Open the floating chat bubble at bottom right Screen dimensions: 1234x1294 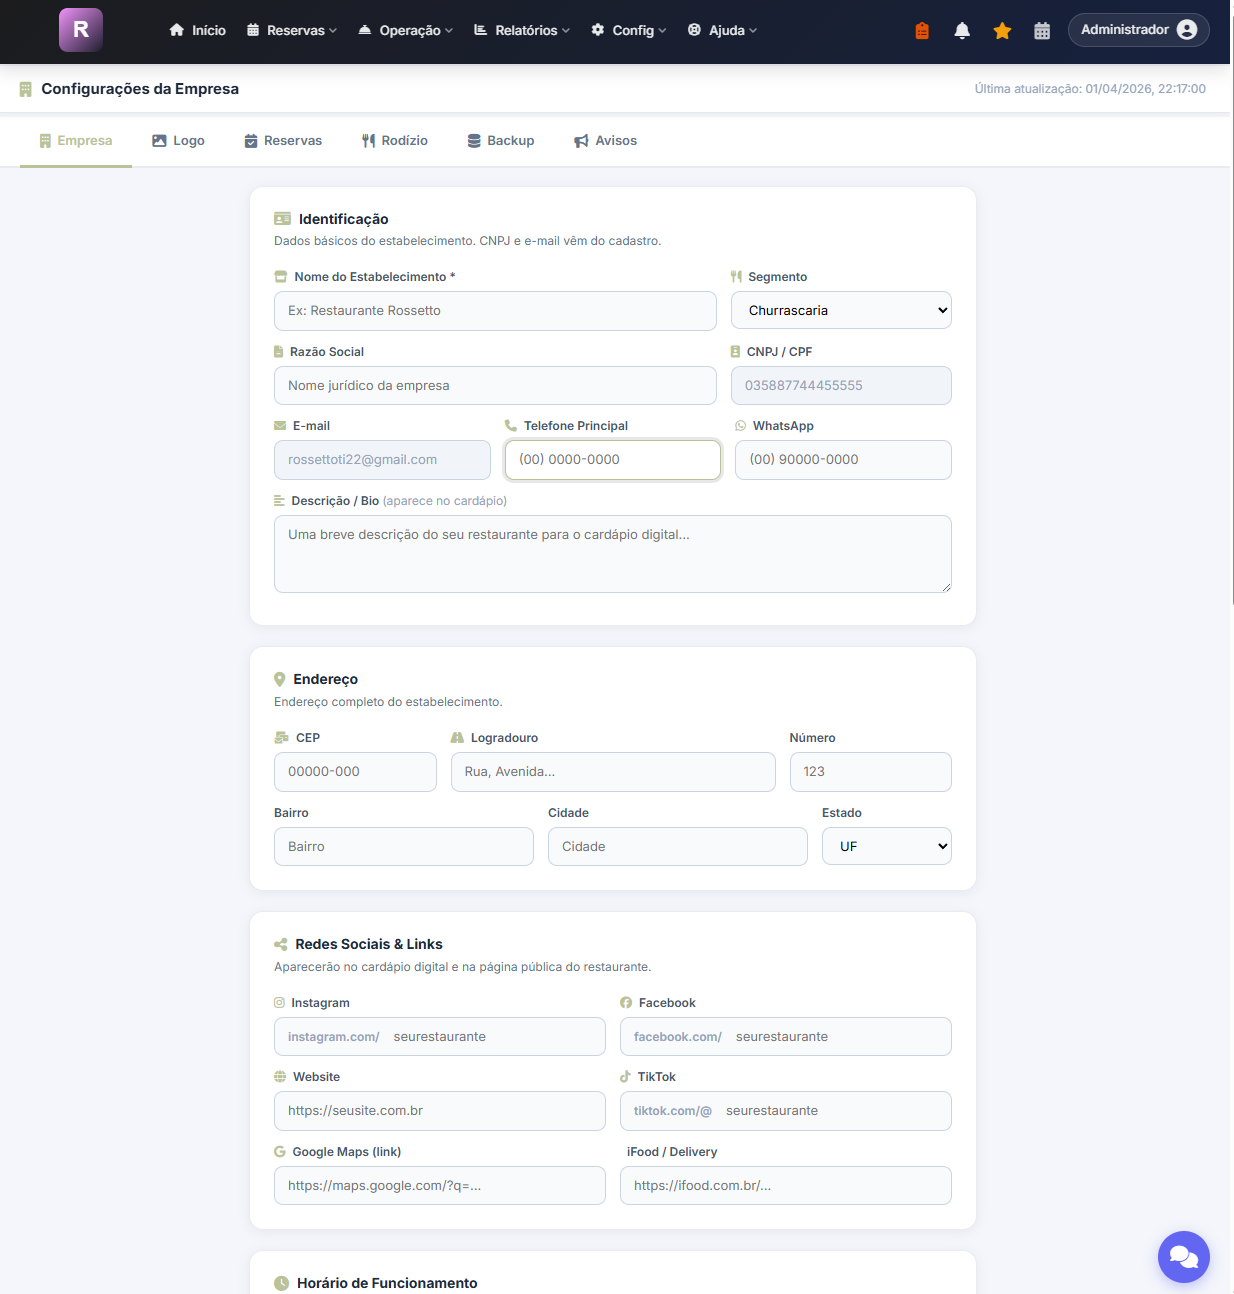coord(1184,1257)
